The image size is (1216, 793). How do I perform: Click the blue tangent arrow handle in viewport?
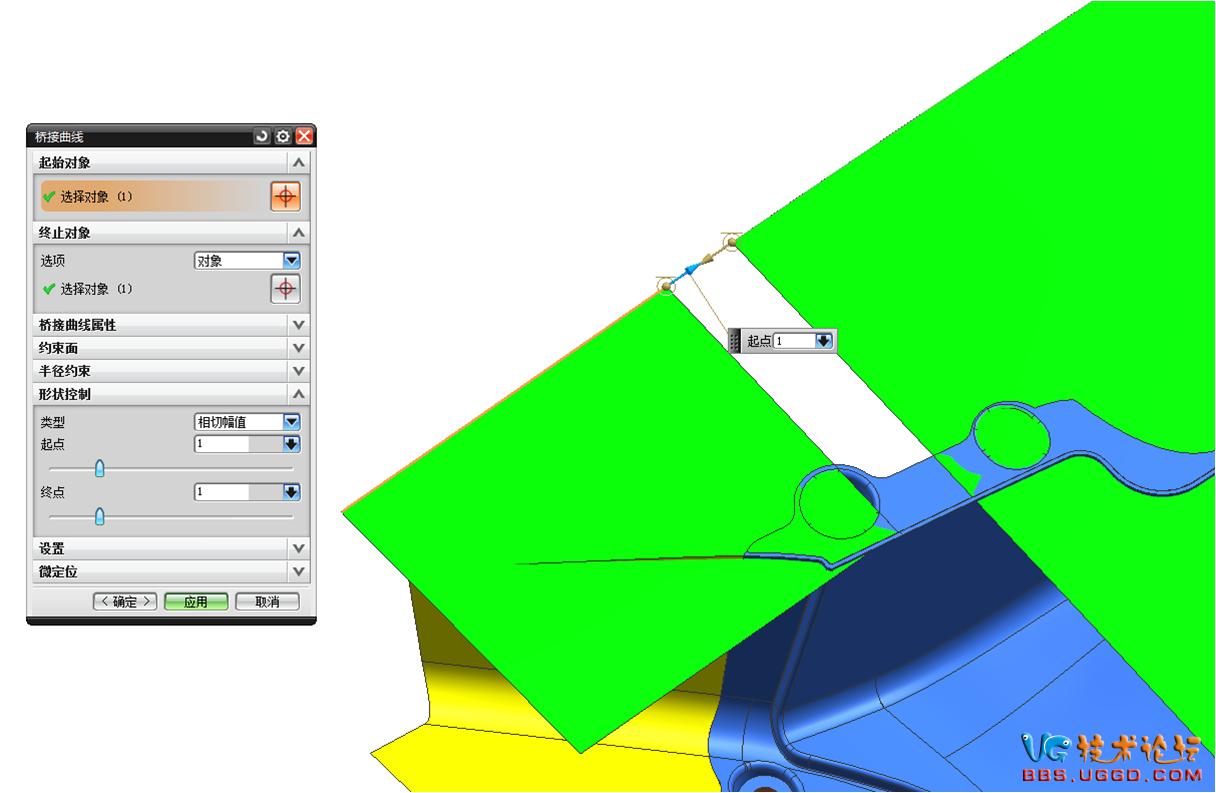click(689, 271)
